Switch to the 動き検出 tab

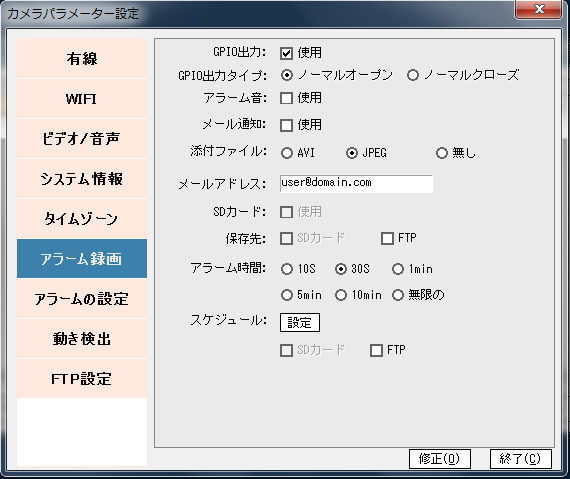coord(82,338)
